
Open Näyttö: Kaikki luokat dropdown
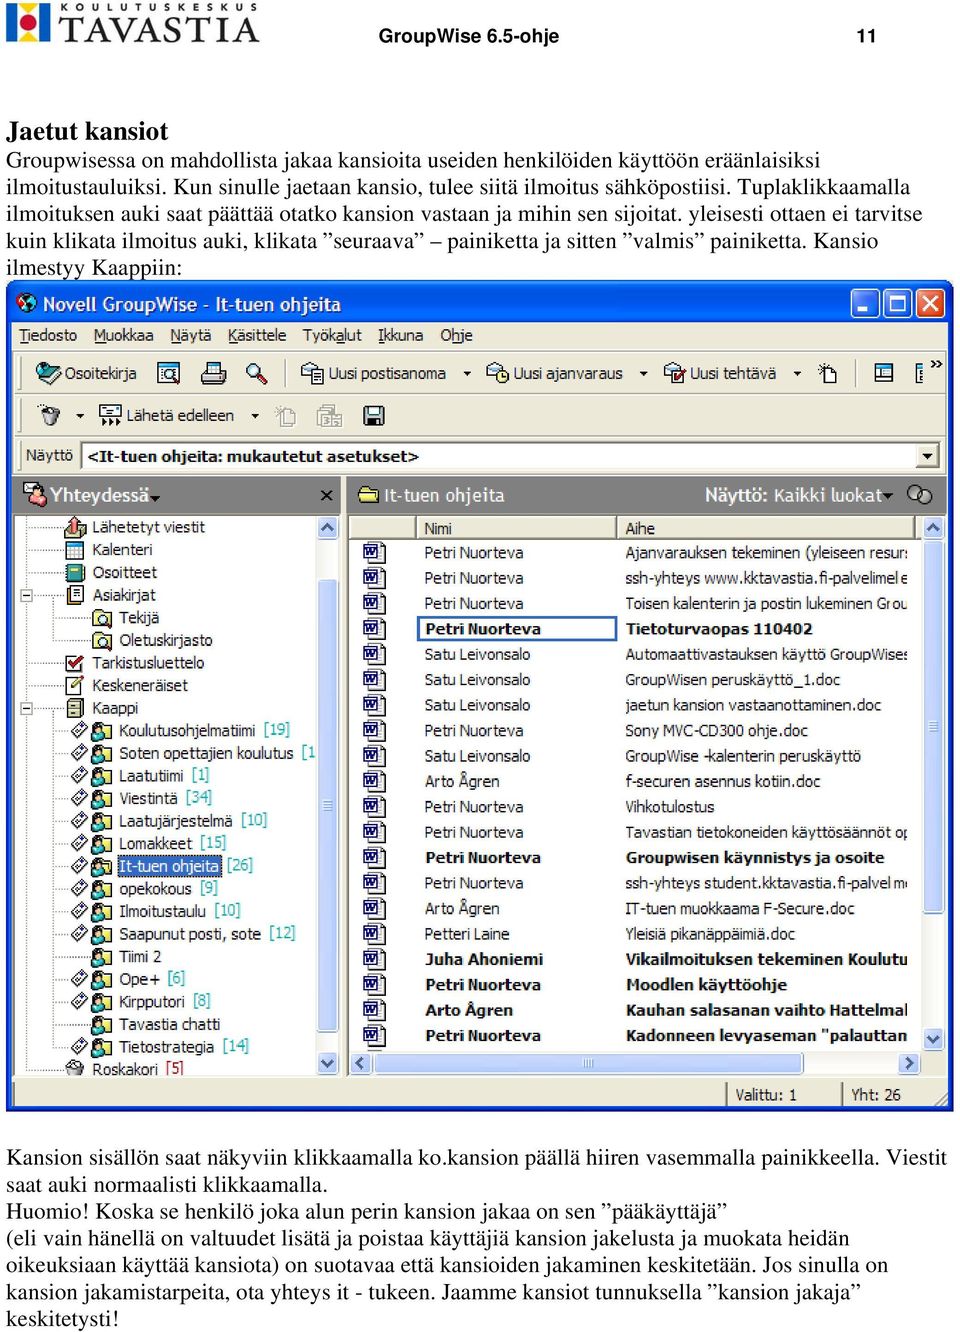tap(798, 495)
